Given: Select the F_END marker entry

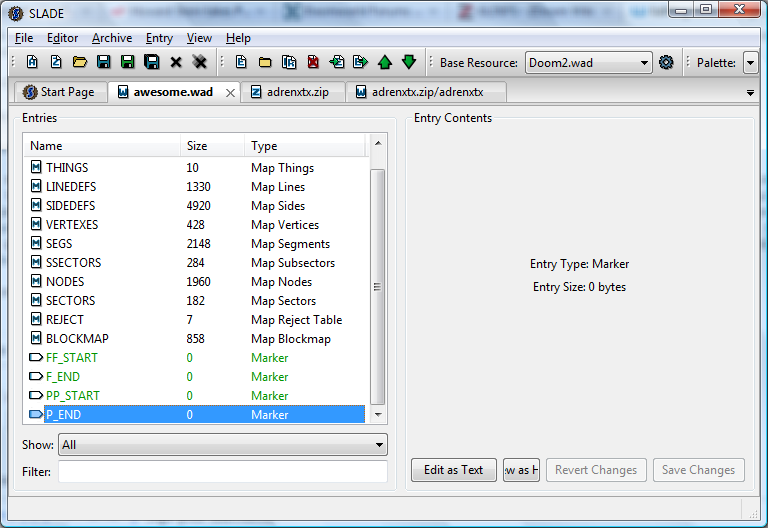Looking at the screenshot, I should click(195, 377).
